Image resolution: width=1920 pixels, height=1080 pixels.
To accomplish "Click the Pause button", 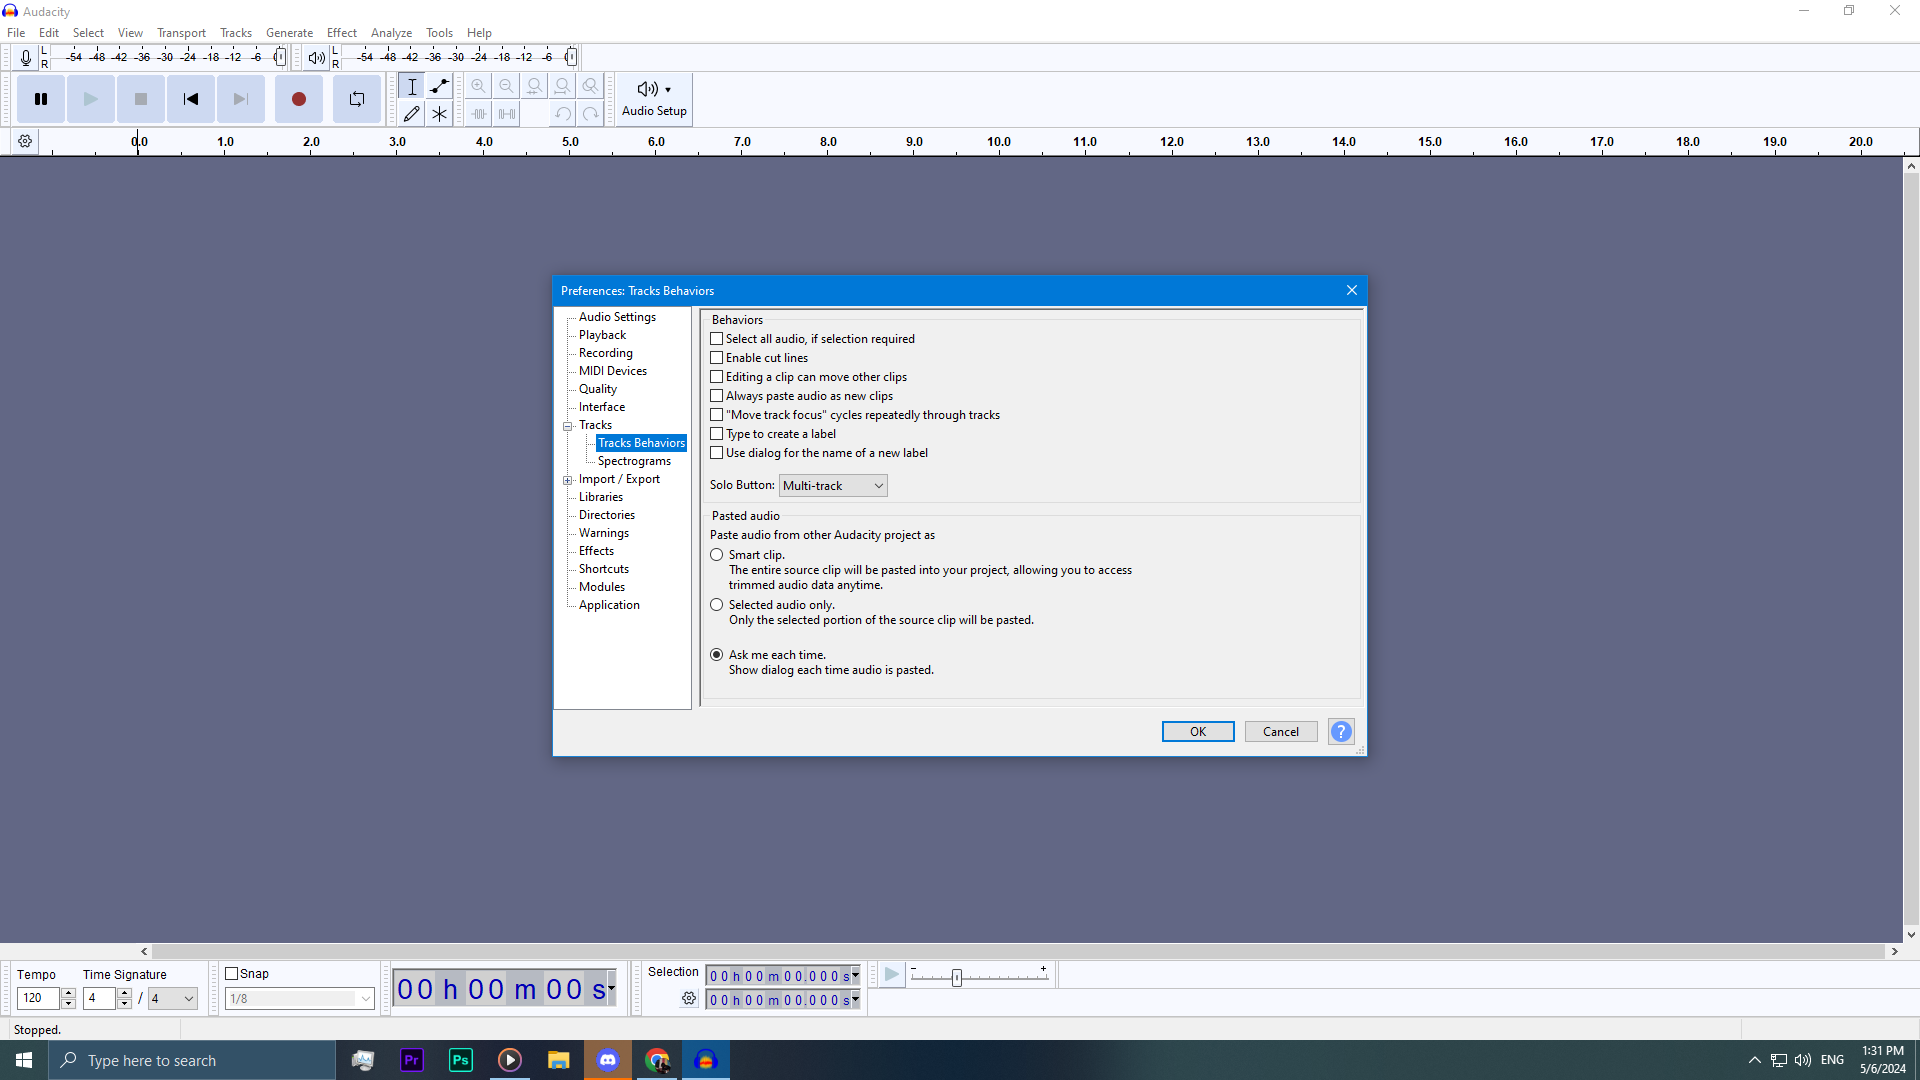I will (x=41, y=99).
